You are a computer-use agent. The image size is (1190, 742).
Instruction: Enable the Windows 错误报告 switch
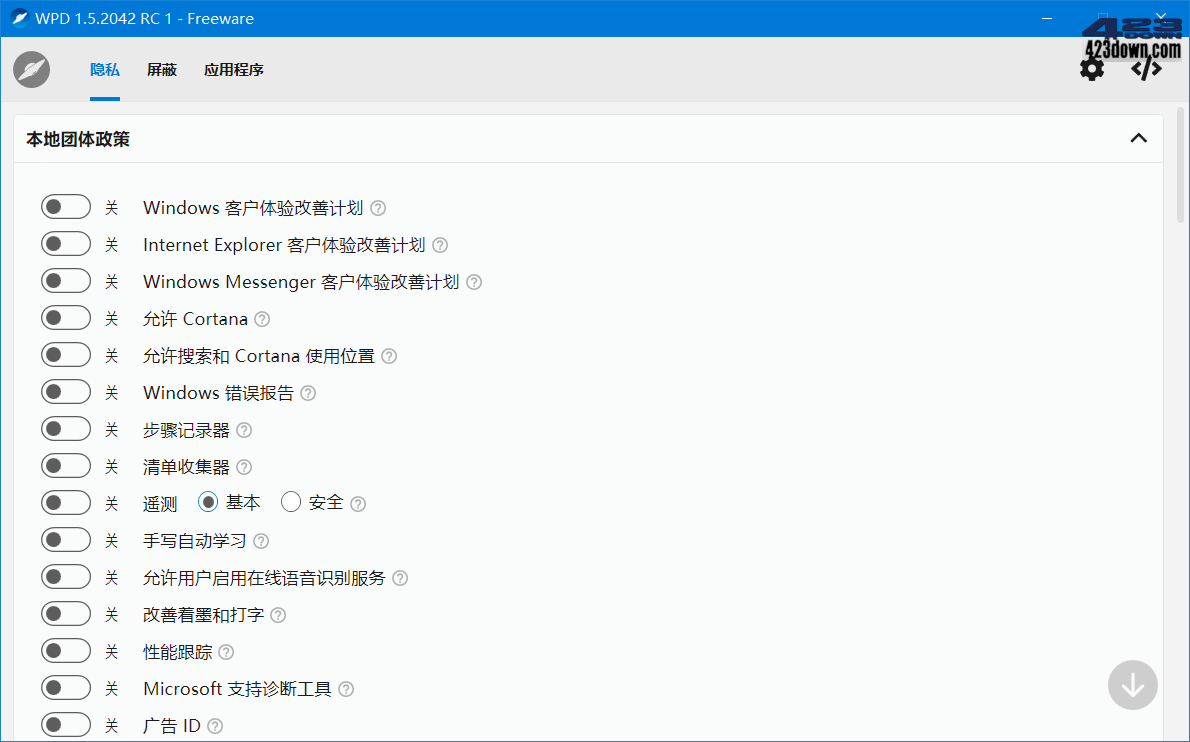click(66, 391)
